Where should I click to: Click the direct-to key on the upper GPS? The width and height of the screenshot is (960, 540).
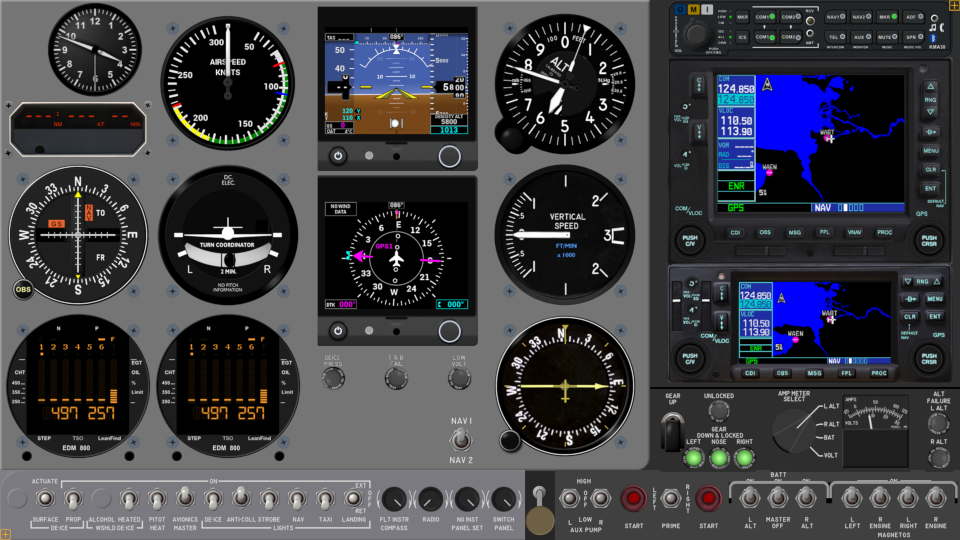tap(930, 131)
